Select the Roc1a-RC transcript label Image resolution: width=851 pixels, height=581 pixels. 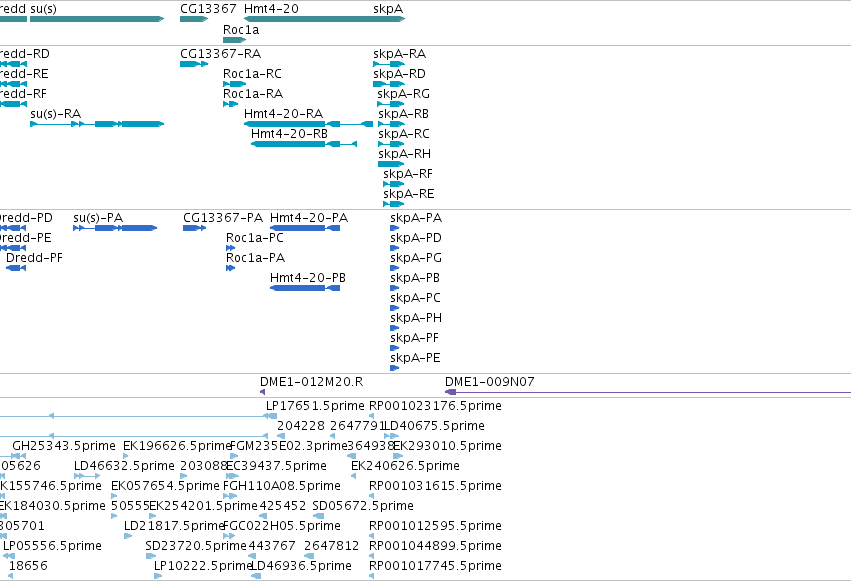[252, 74]
